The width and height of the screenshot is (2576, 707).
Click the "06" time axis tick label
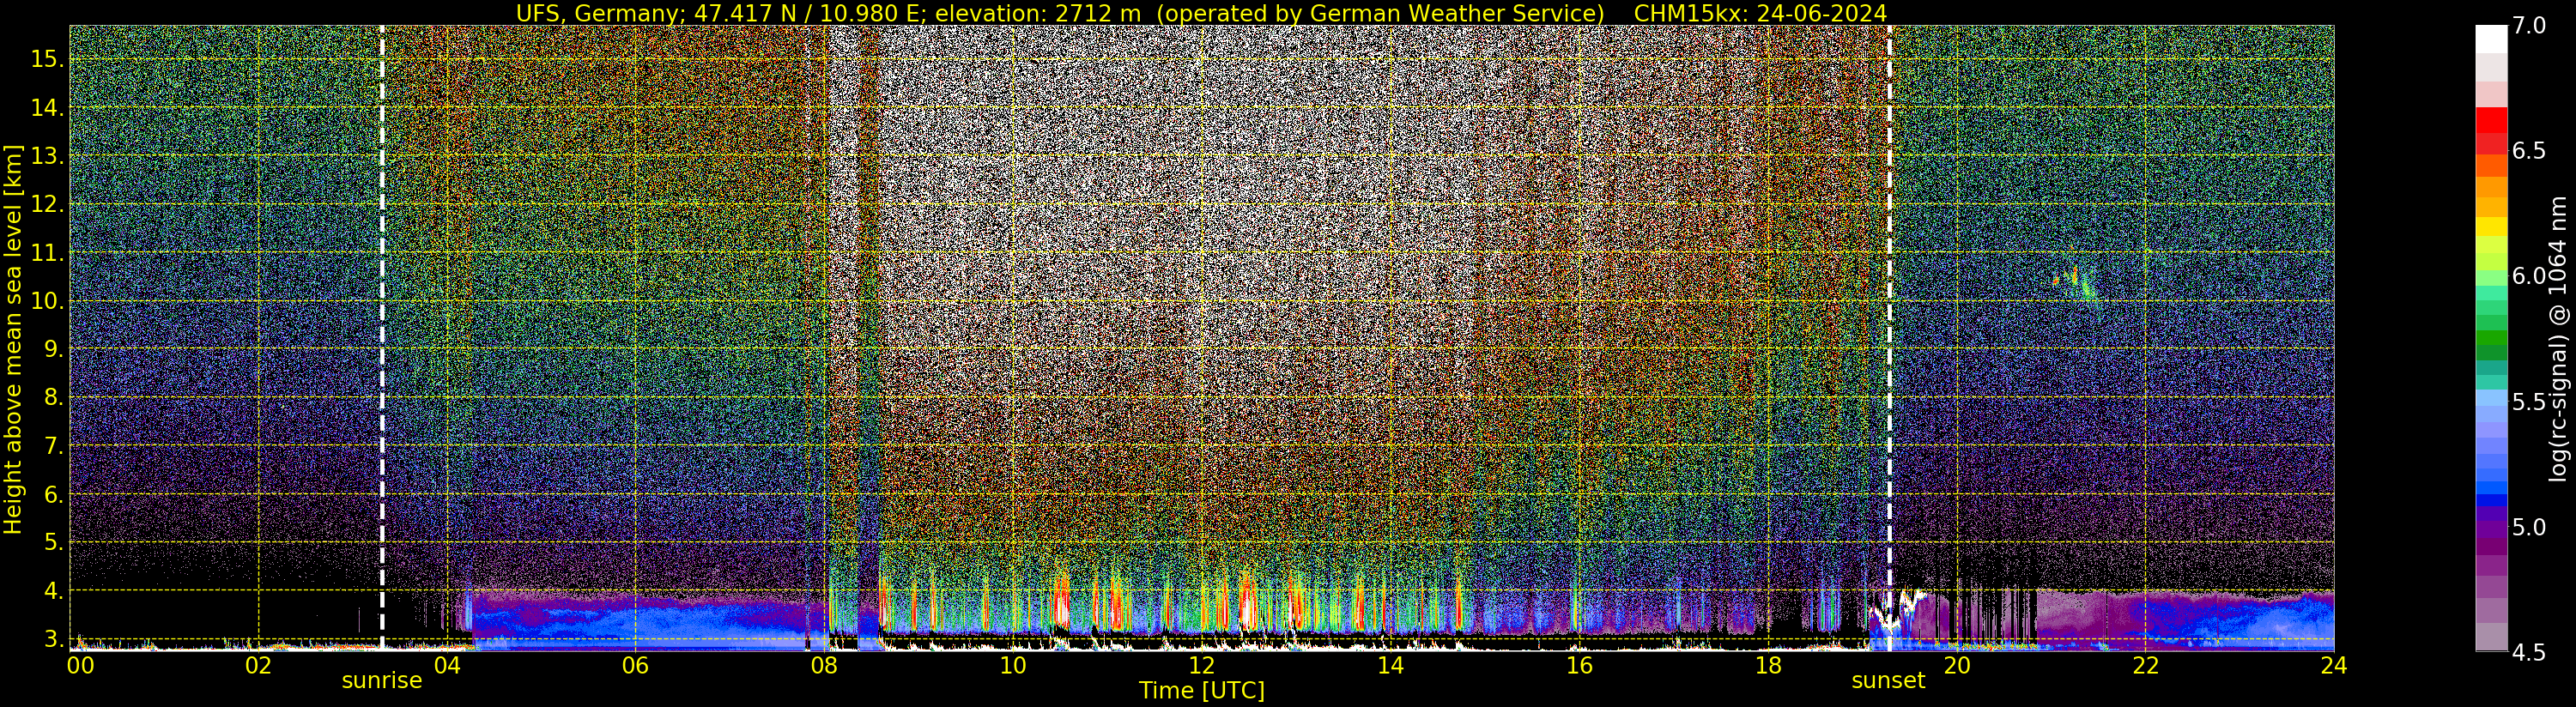click(x=635, y=665)
